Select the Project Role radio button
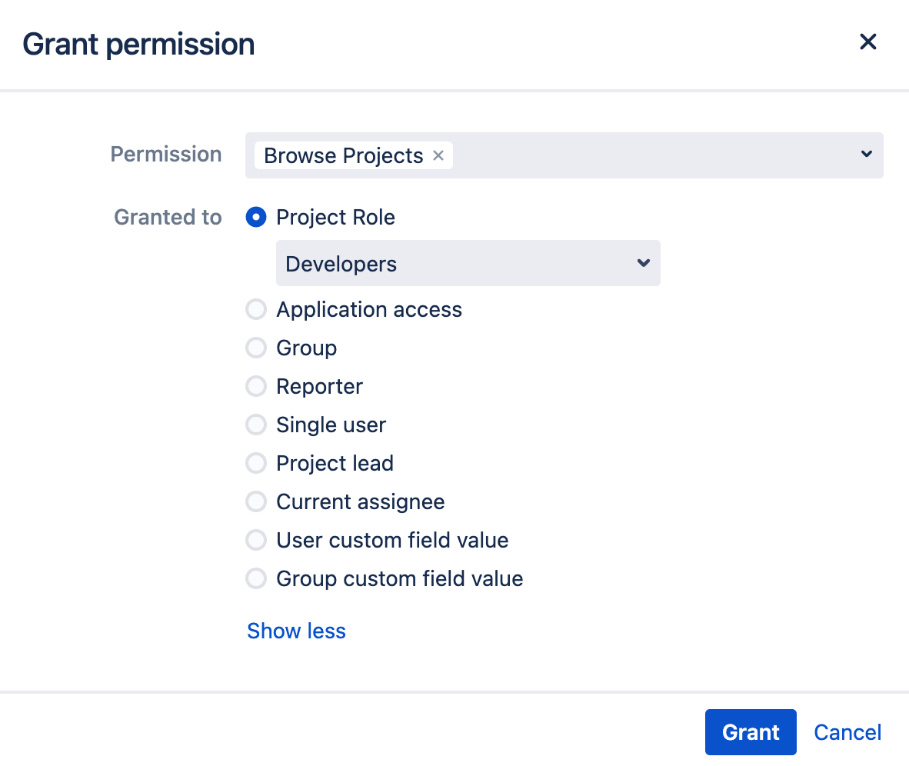909x766 pixels. click(x=256, y=217)
